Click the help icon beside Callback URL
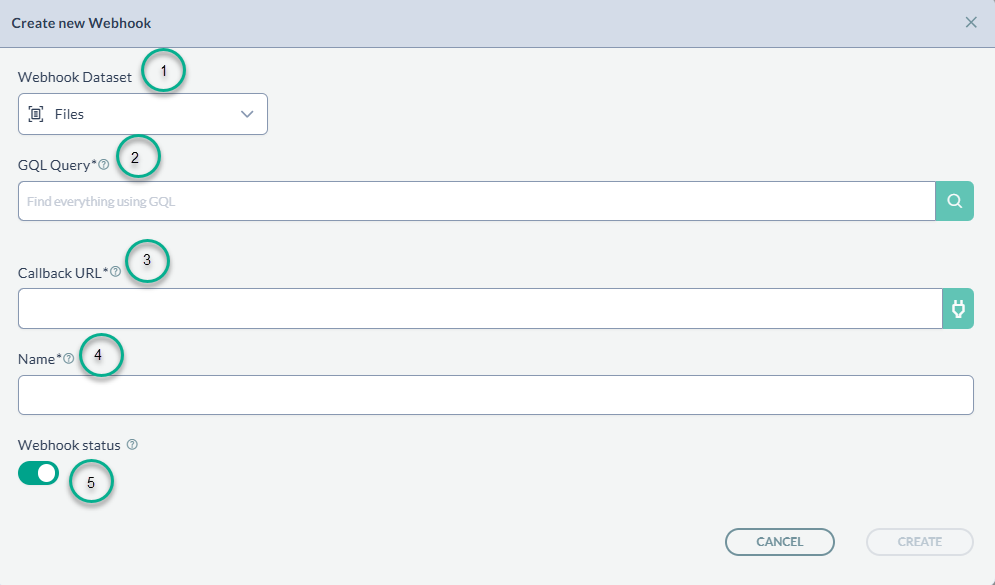This screenshot has width=995, height=585. coord(115,271)
